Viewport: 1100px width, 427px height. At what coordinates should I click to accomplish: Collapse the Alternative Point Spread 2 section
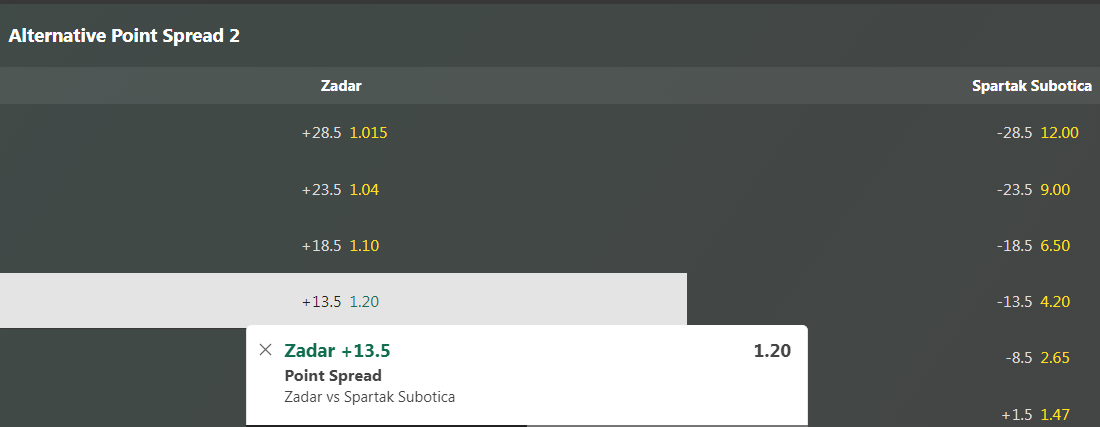click(x=124, y=36)
